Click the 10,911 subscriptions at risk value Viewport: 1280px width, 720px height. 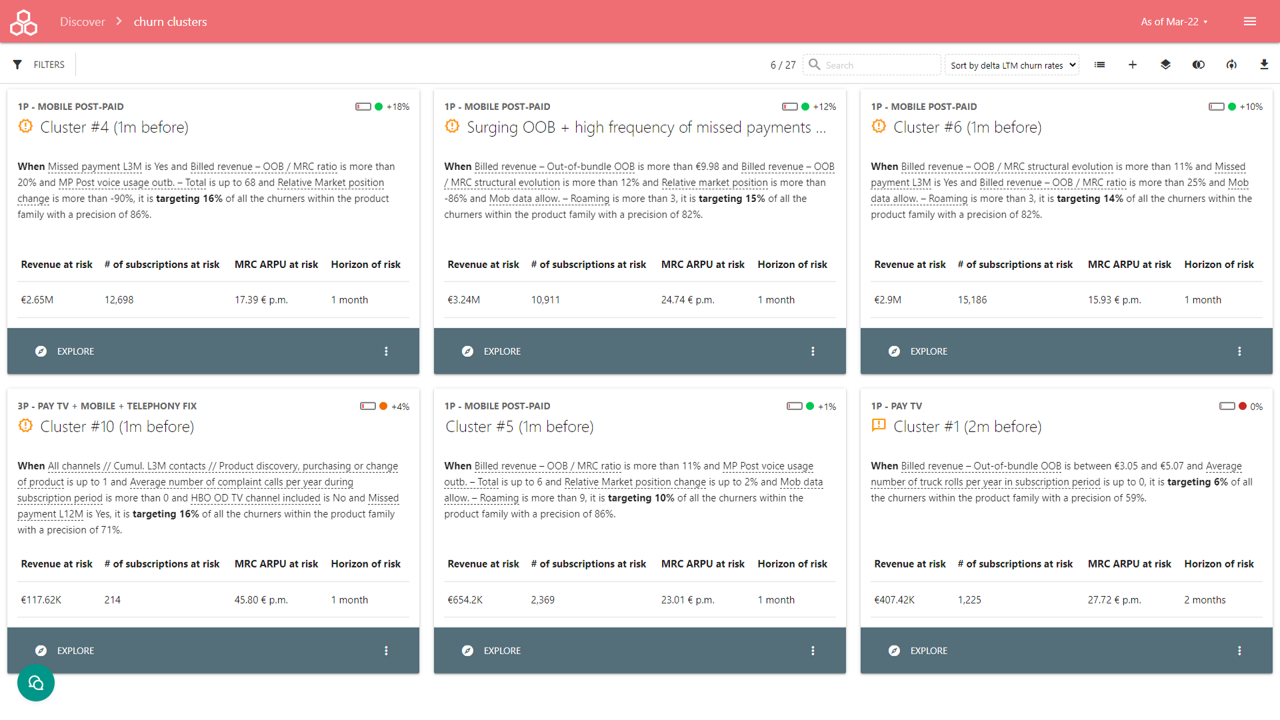pos(546,300)
